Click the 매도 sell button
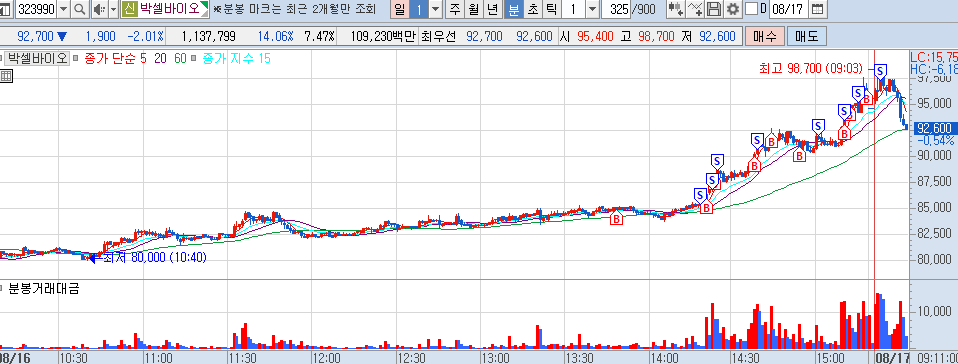 (x=806, y=36)
